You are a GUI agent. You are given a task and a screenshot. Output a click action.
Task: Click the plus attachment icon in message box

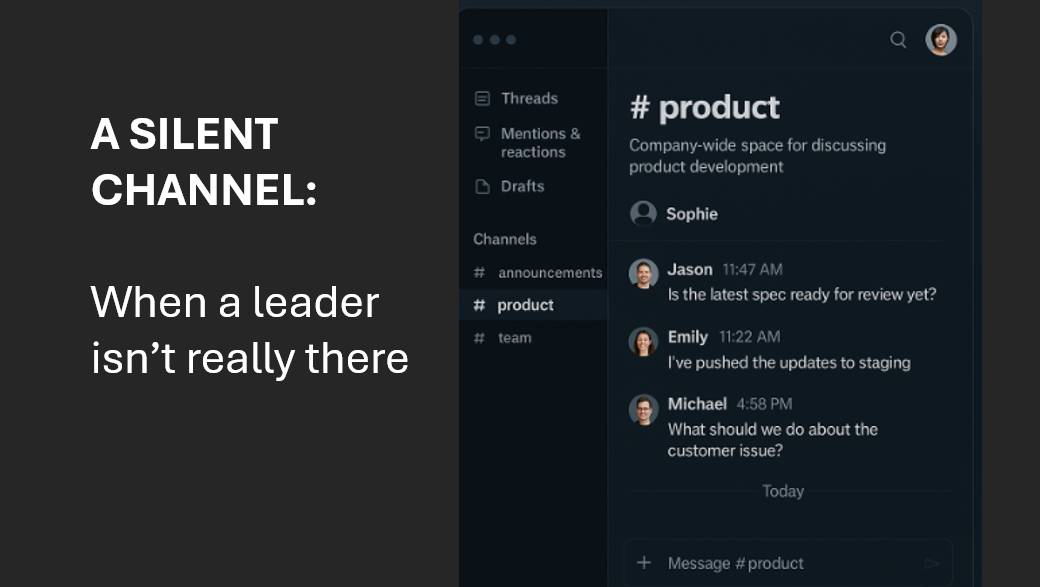643,563
